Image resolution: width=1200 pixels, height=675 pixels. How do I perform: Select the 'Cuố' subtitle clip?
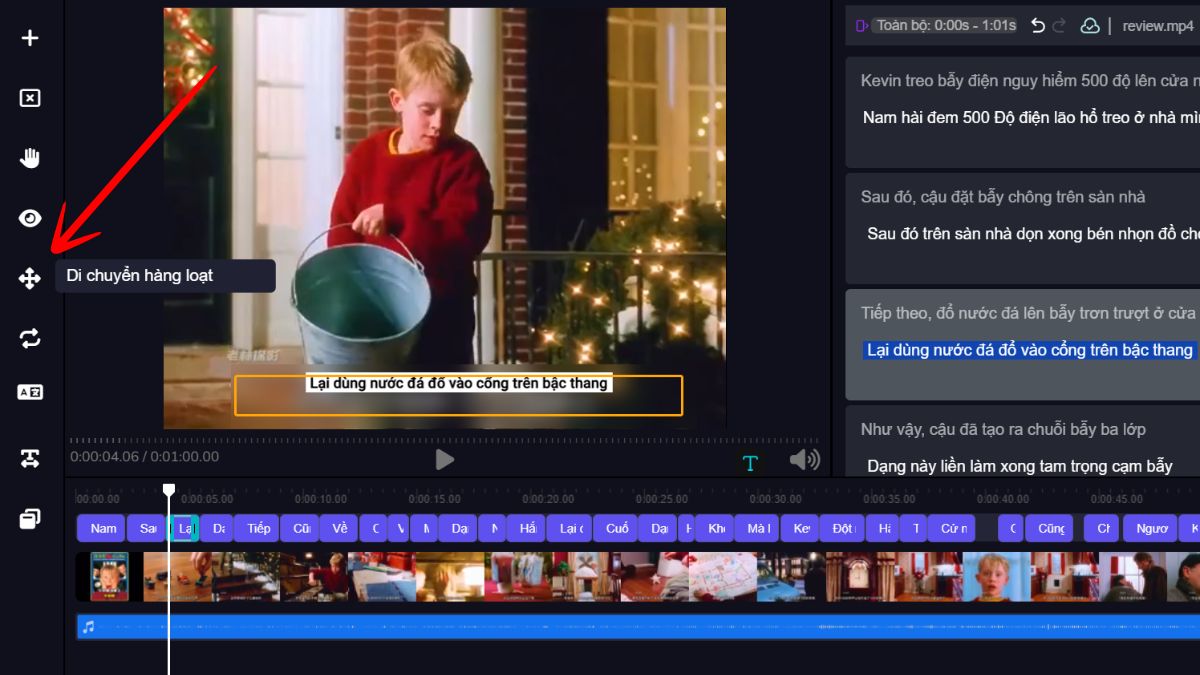click(x=617, y=528)
